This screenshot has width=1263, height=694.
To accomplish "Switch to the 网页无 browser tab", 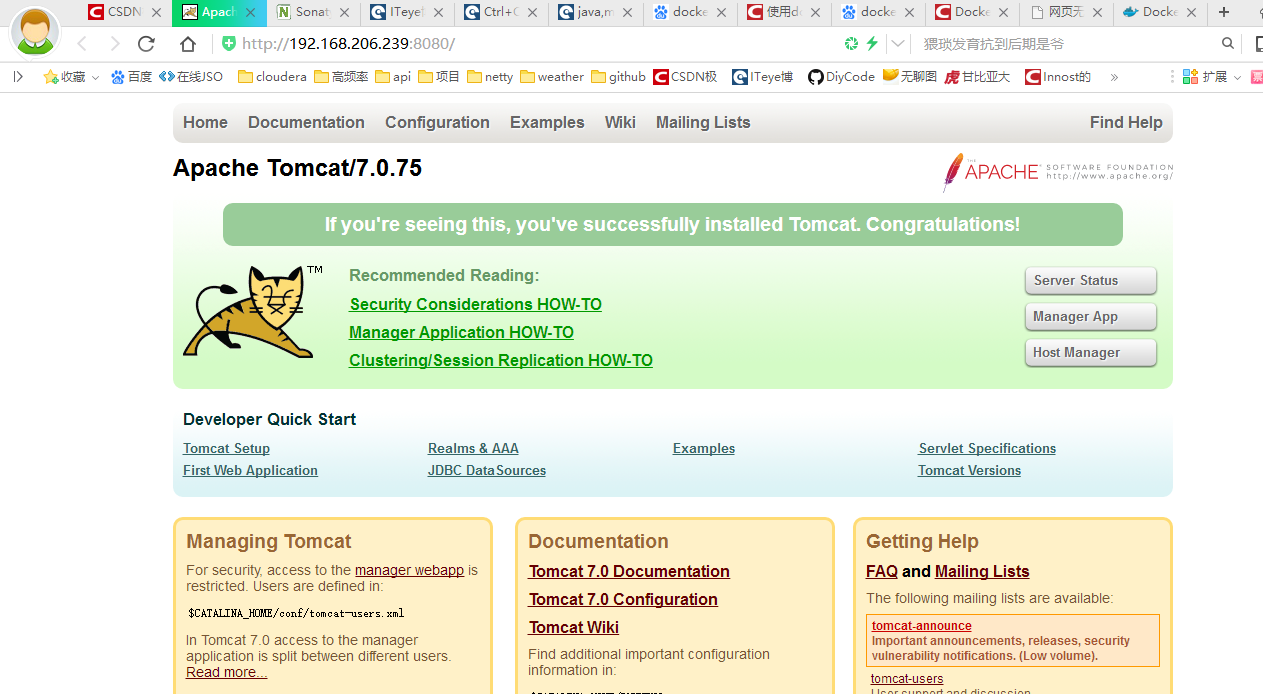I will [1066, 12].
